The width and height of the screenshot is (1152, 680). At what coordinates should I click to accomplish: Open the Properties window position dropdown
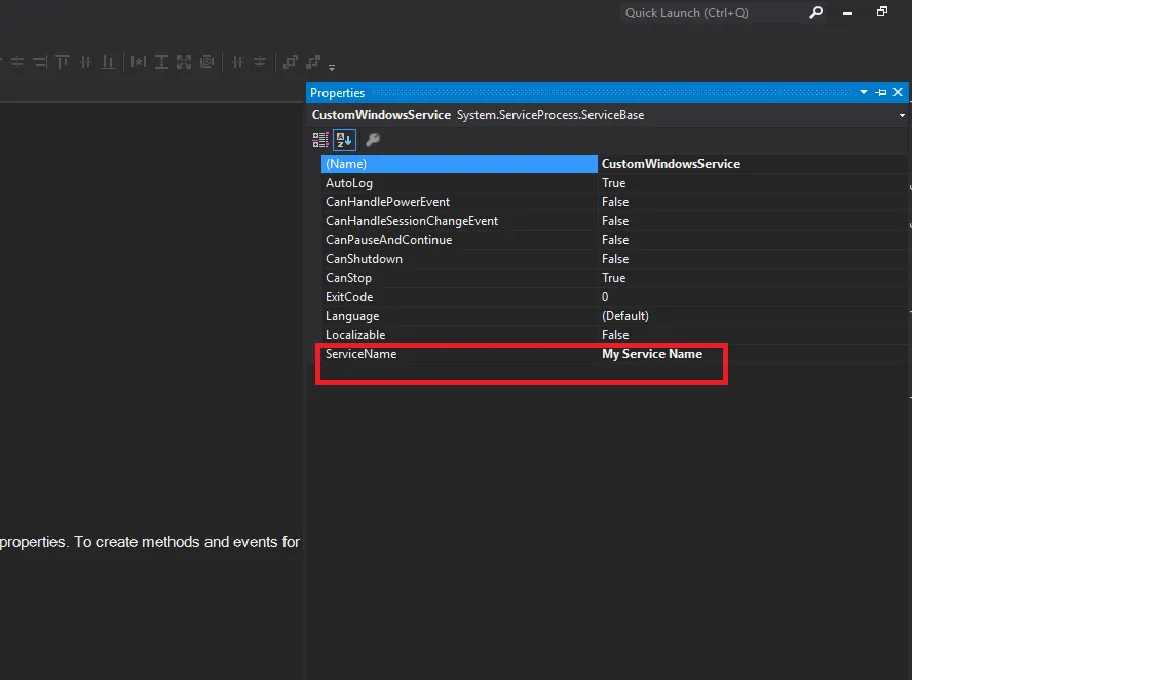864,93
